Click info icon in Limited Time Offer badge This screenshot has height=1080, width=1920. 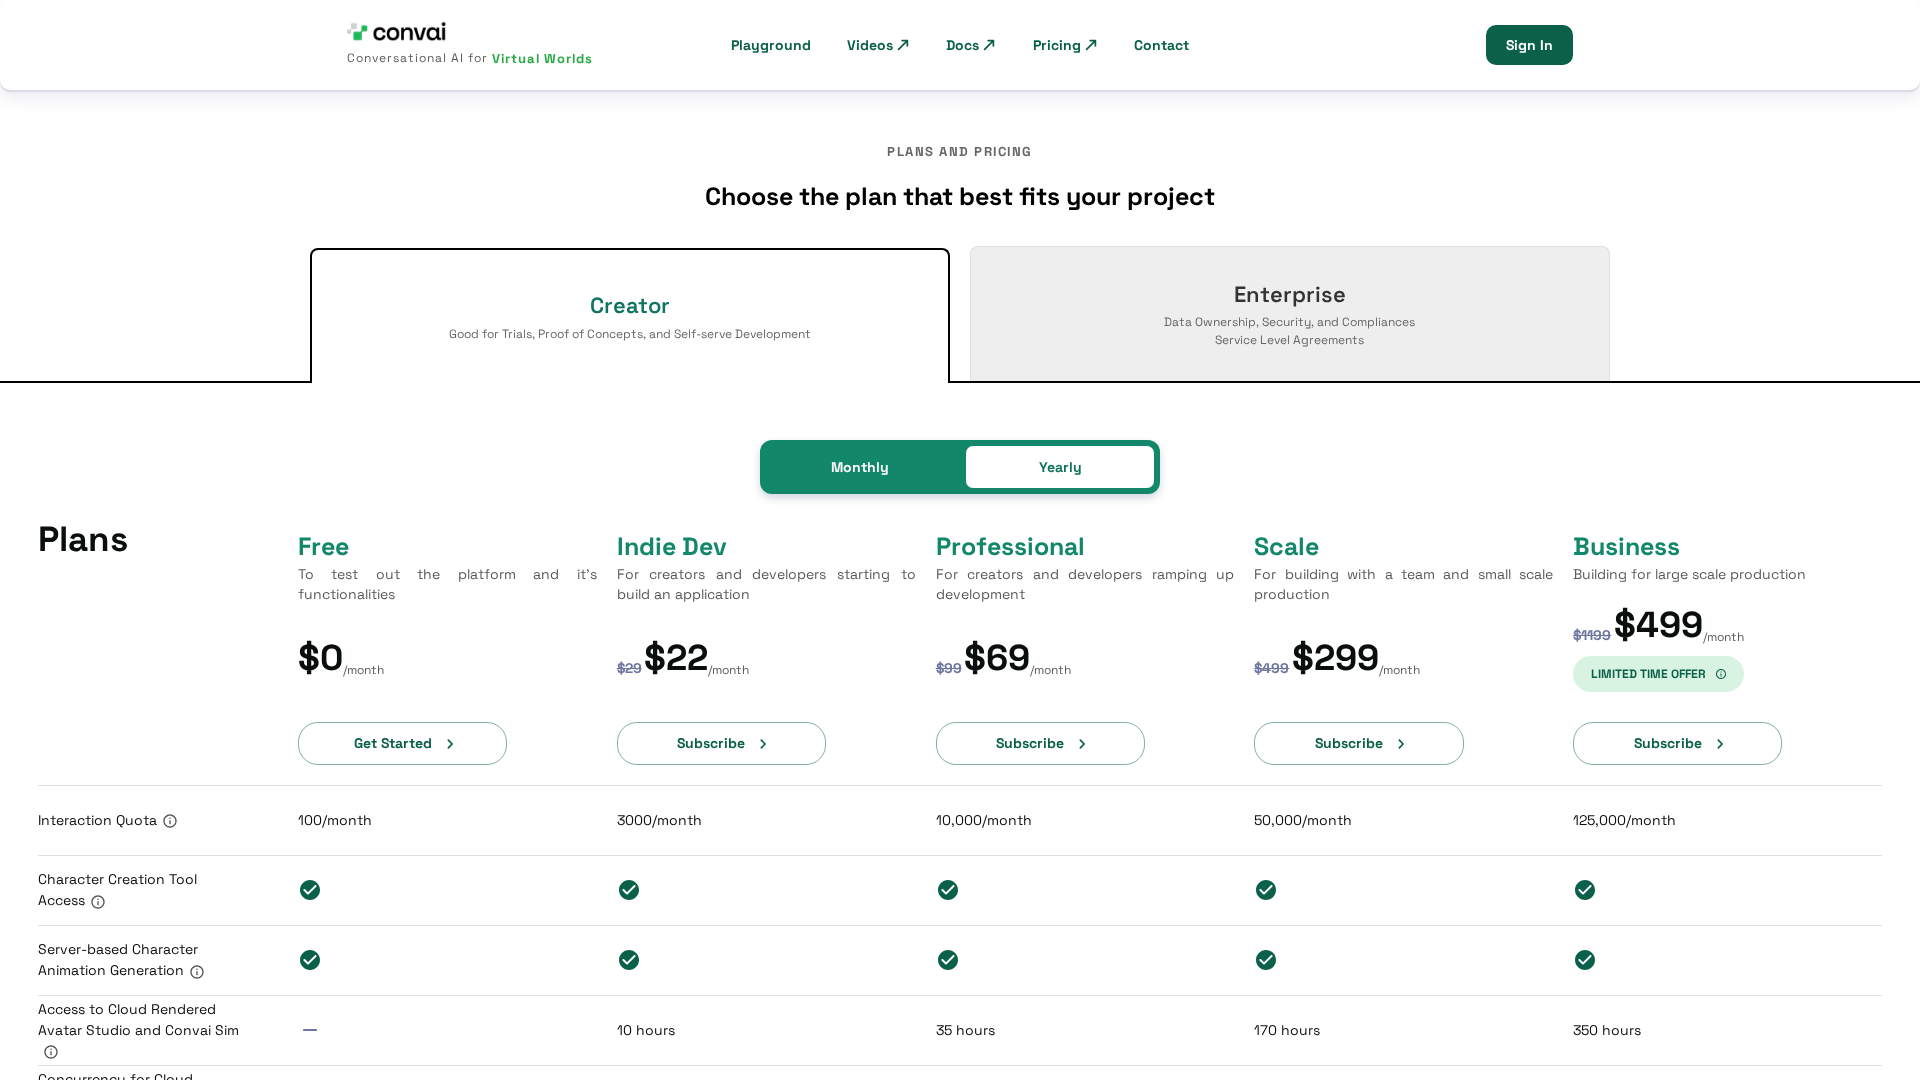pyautogui.click(x=1721, y=674)
